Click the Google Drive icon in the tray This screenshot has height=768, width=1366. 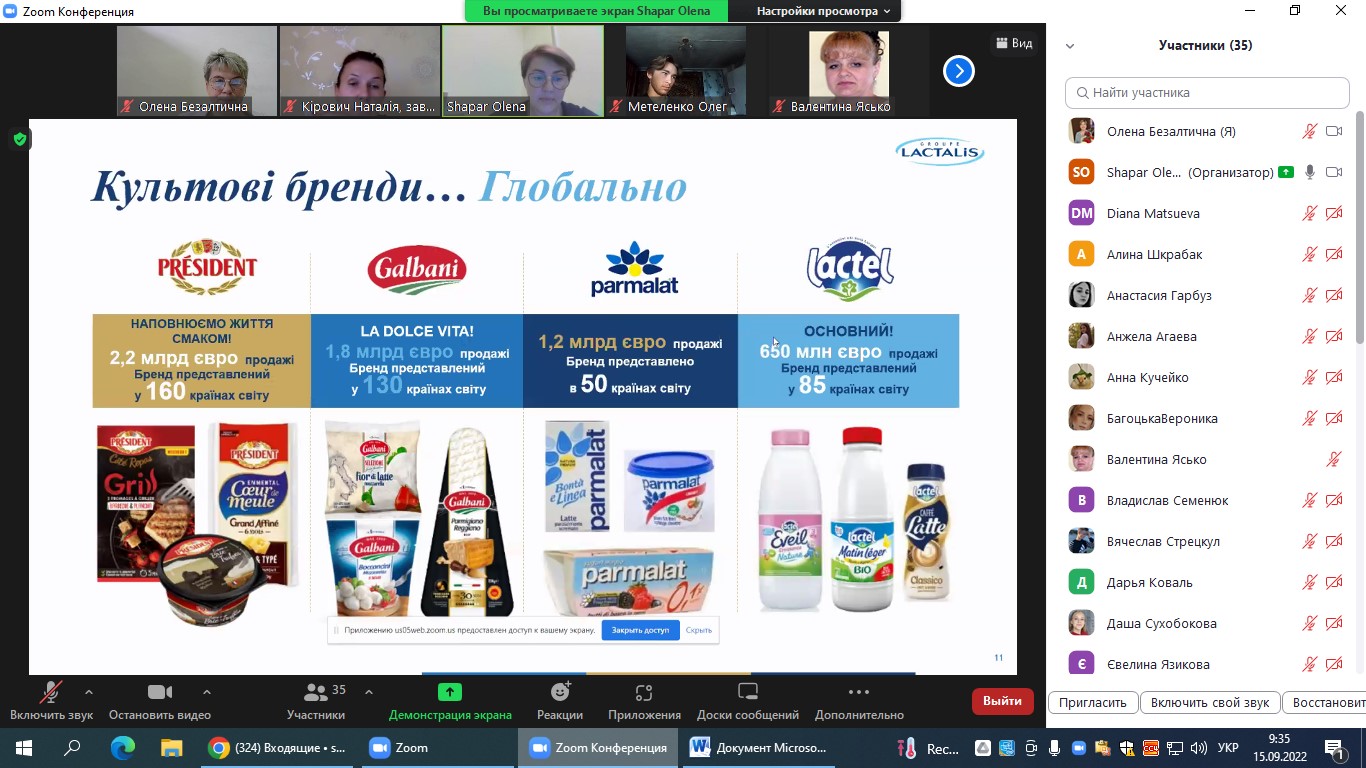pos(983,748)
